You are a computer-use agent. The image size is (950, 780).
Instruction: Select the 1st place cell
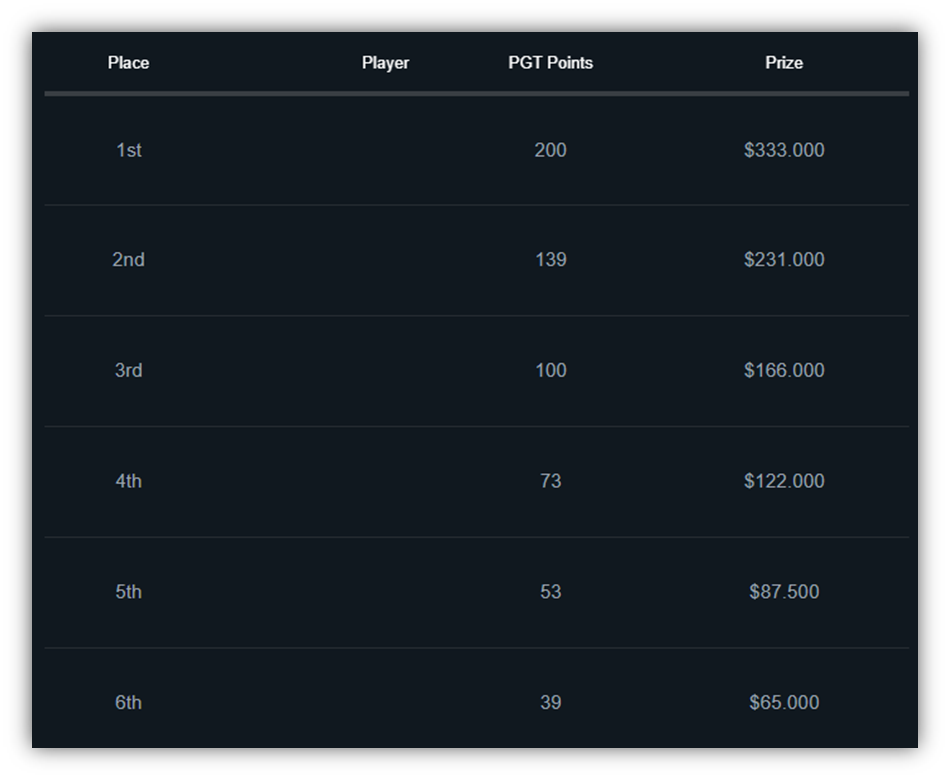[x=128, y=150]
